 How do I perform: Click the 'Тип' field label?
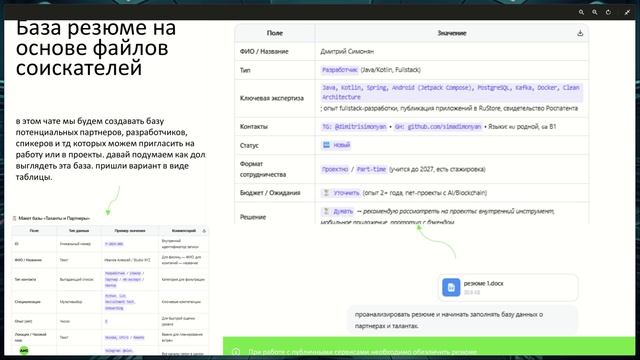(x=245, y=70)
